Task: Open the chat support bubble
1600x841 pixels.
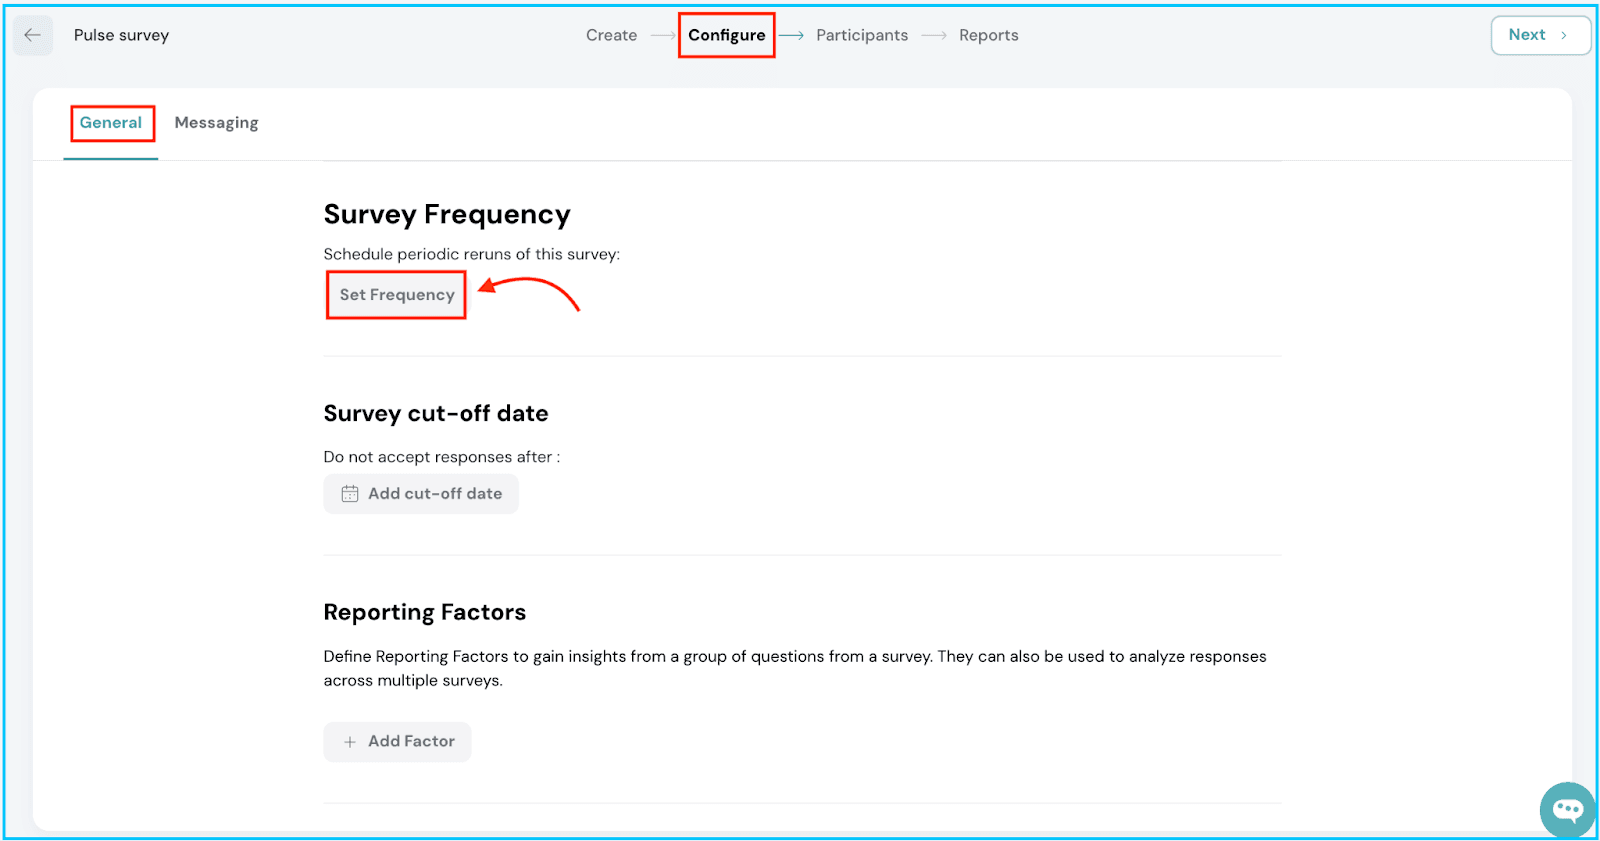Action: point(1567,809)
